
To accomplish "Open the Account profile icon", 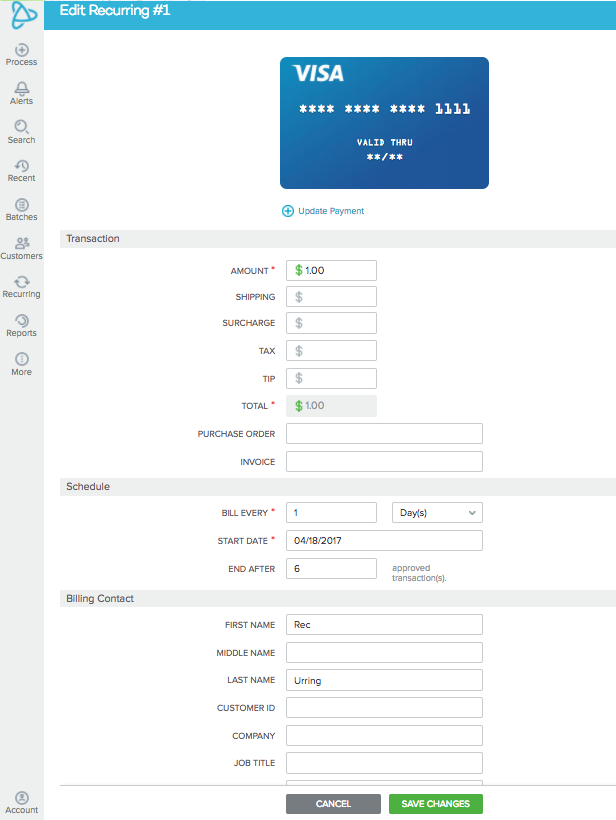I will click(21, 798).
